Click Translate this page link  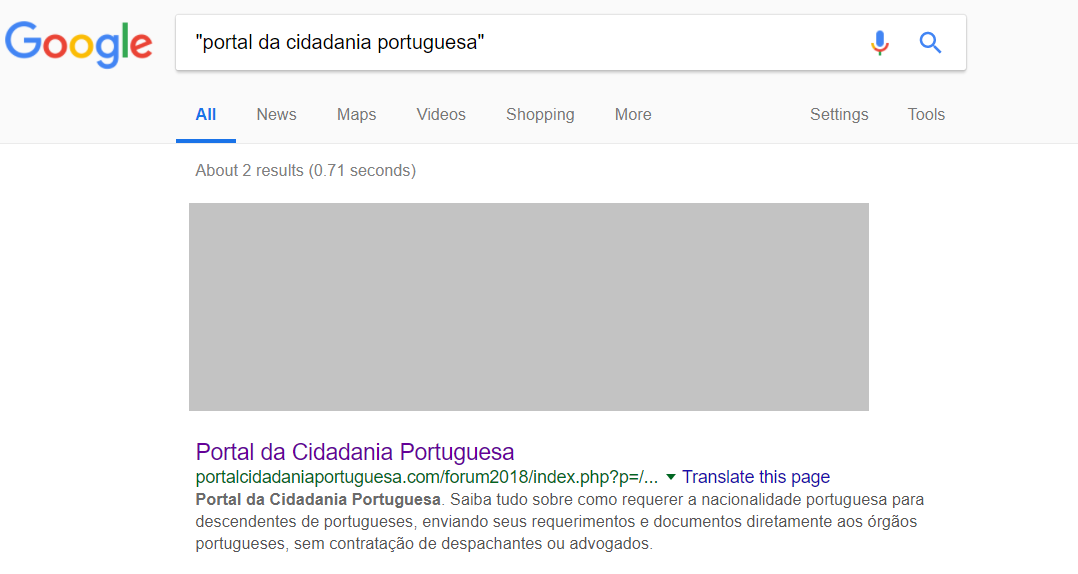pyautogui.click(x=756, y=477)
